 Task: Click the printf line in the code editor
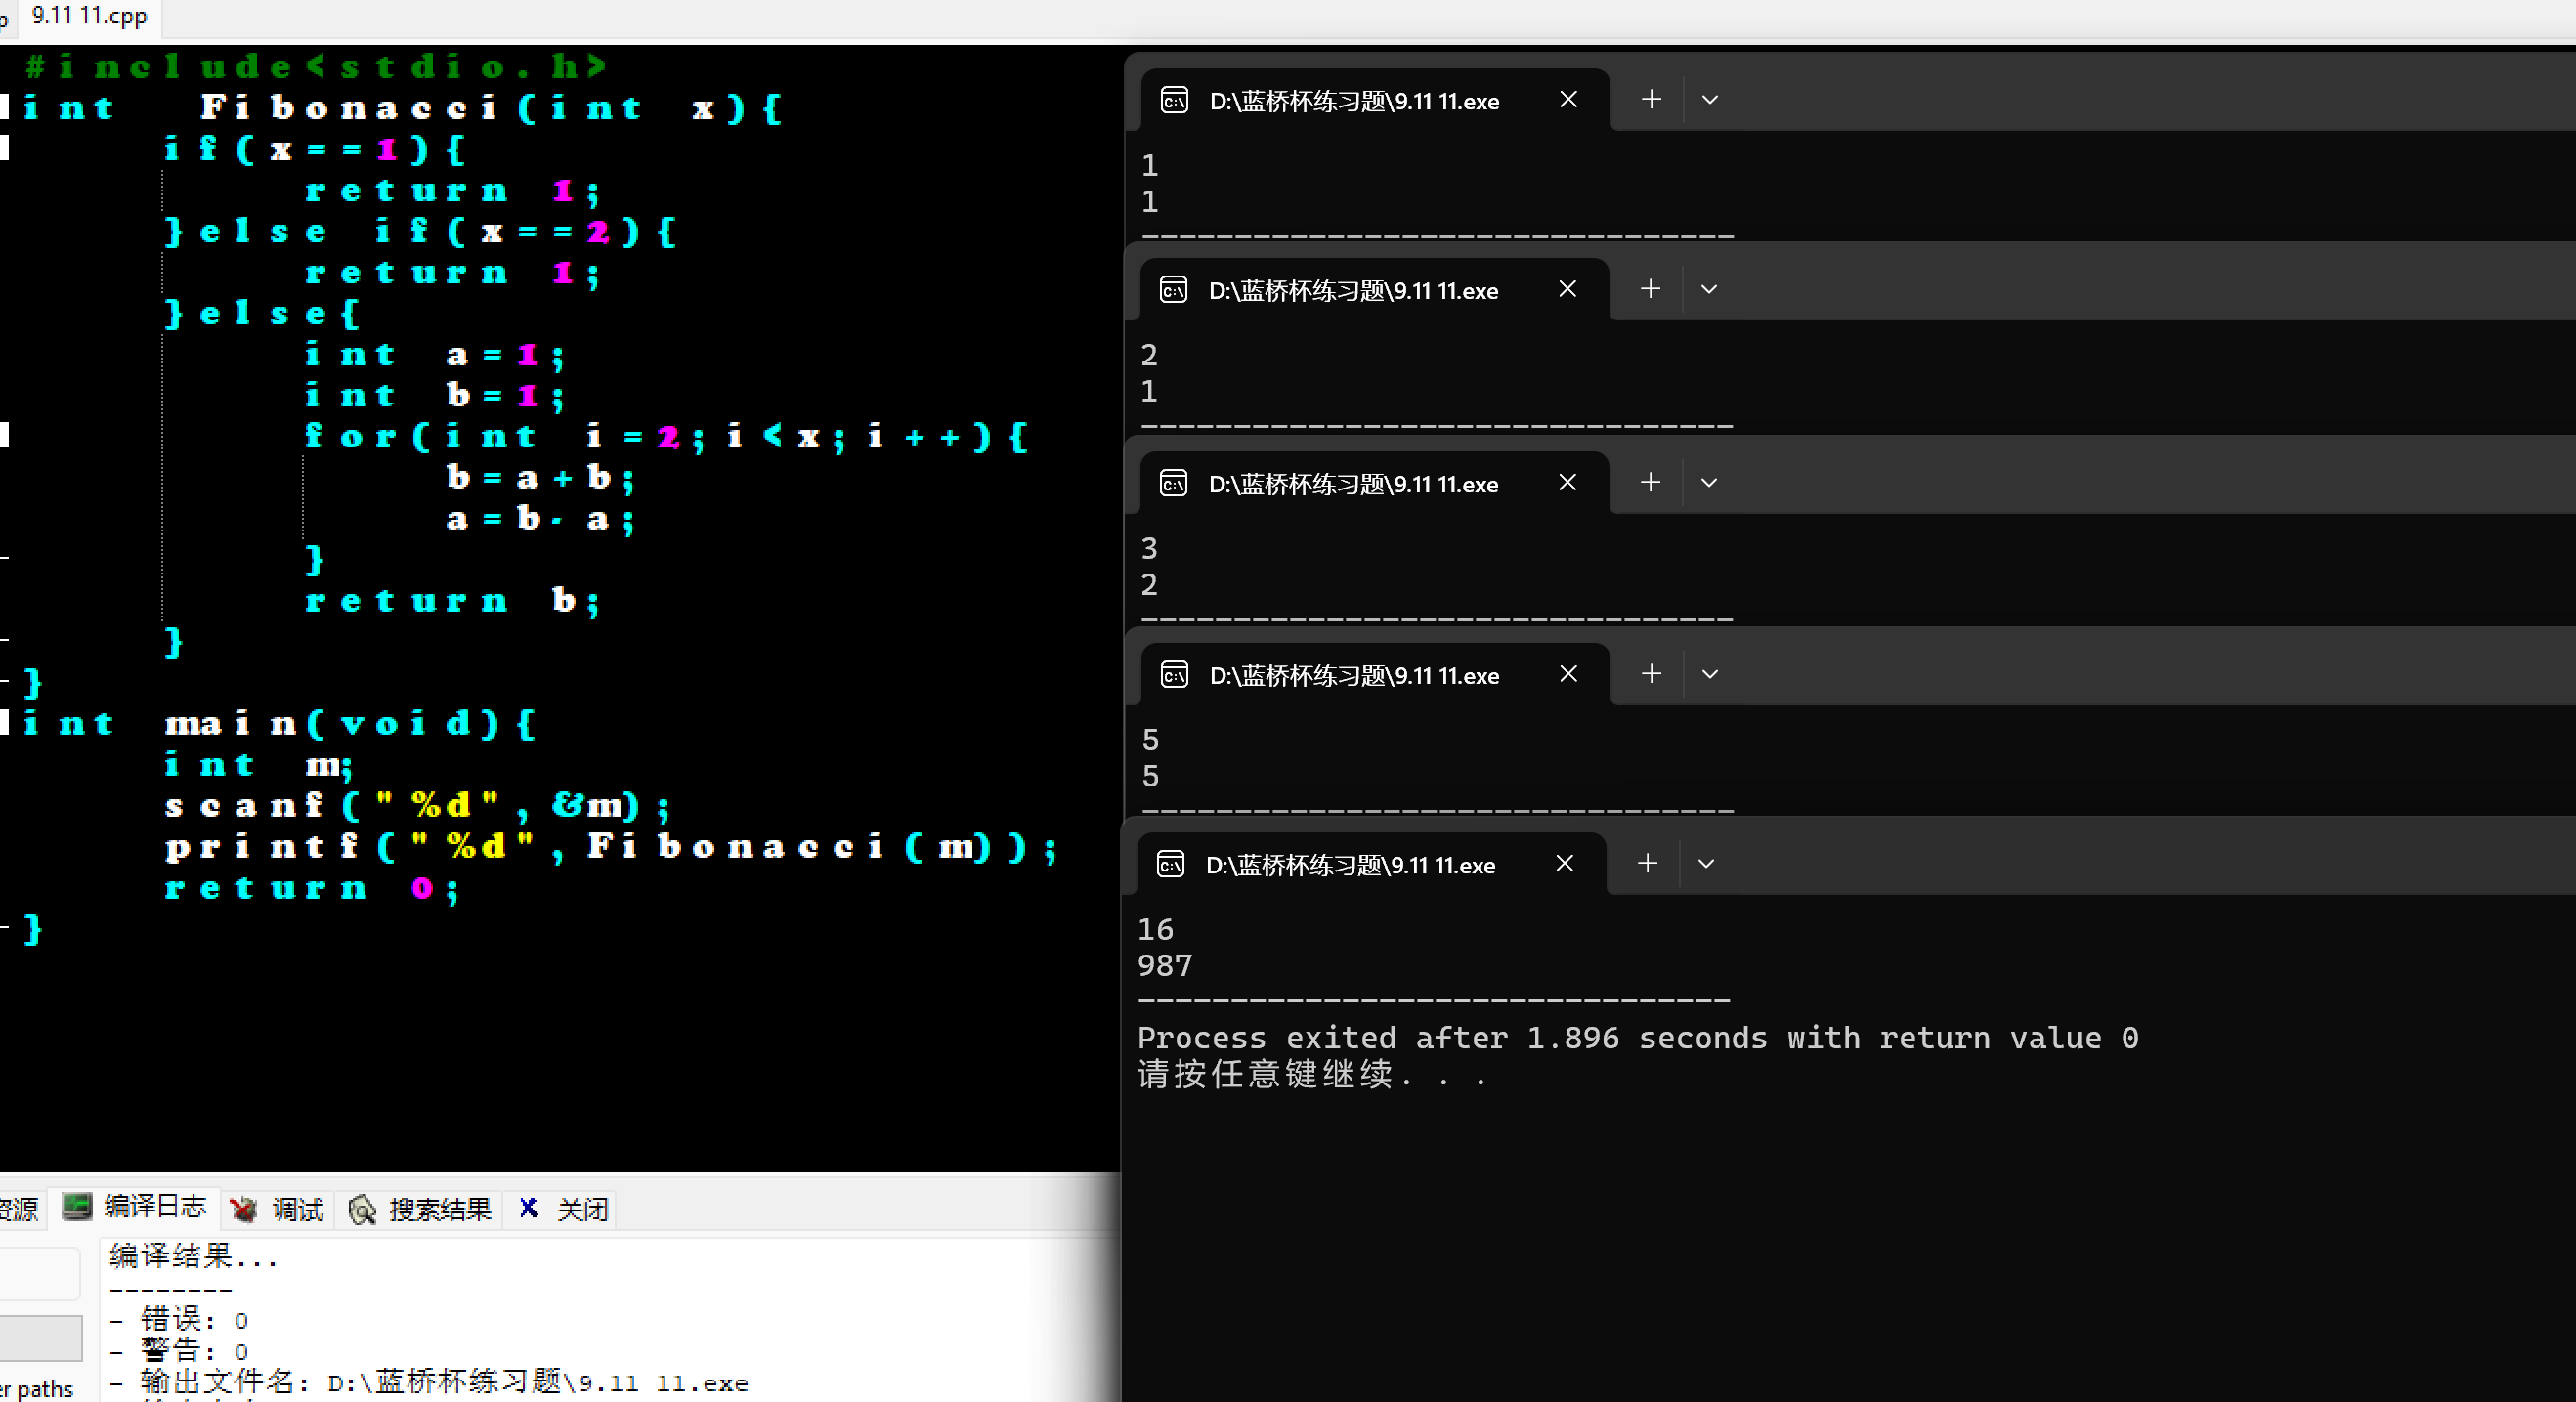click(610, 847)
